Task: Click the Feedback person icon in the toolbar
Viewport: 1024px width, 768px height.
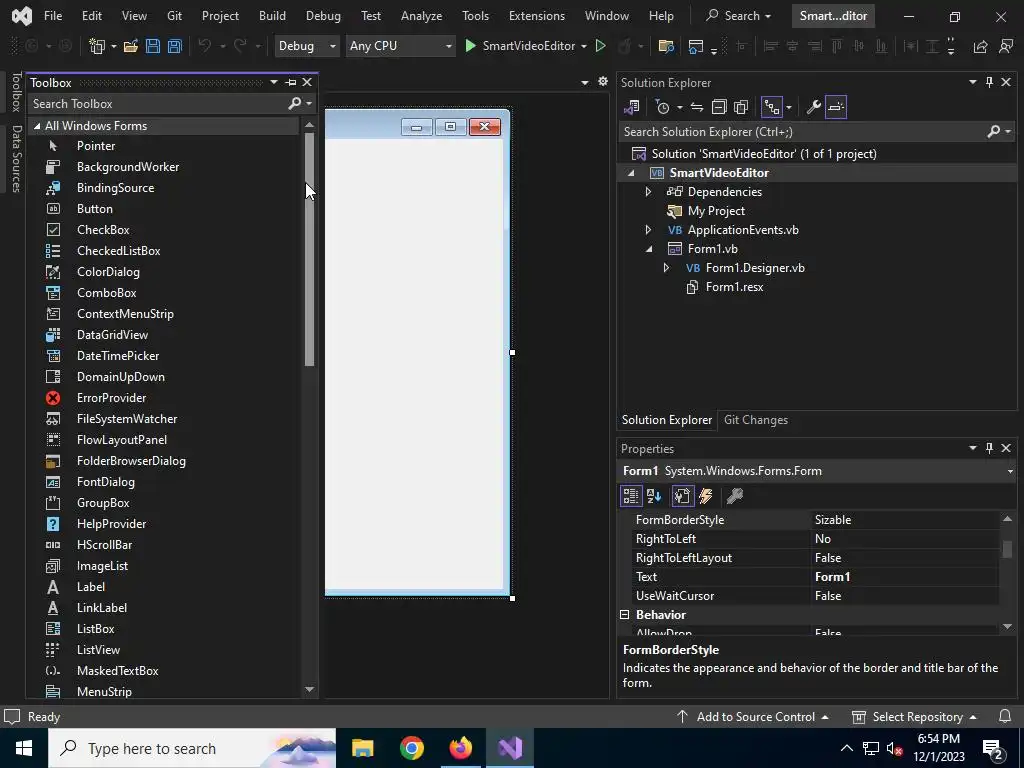Action: [x=1006, y=46]
